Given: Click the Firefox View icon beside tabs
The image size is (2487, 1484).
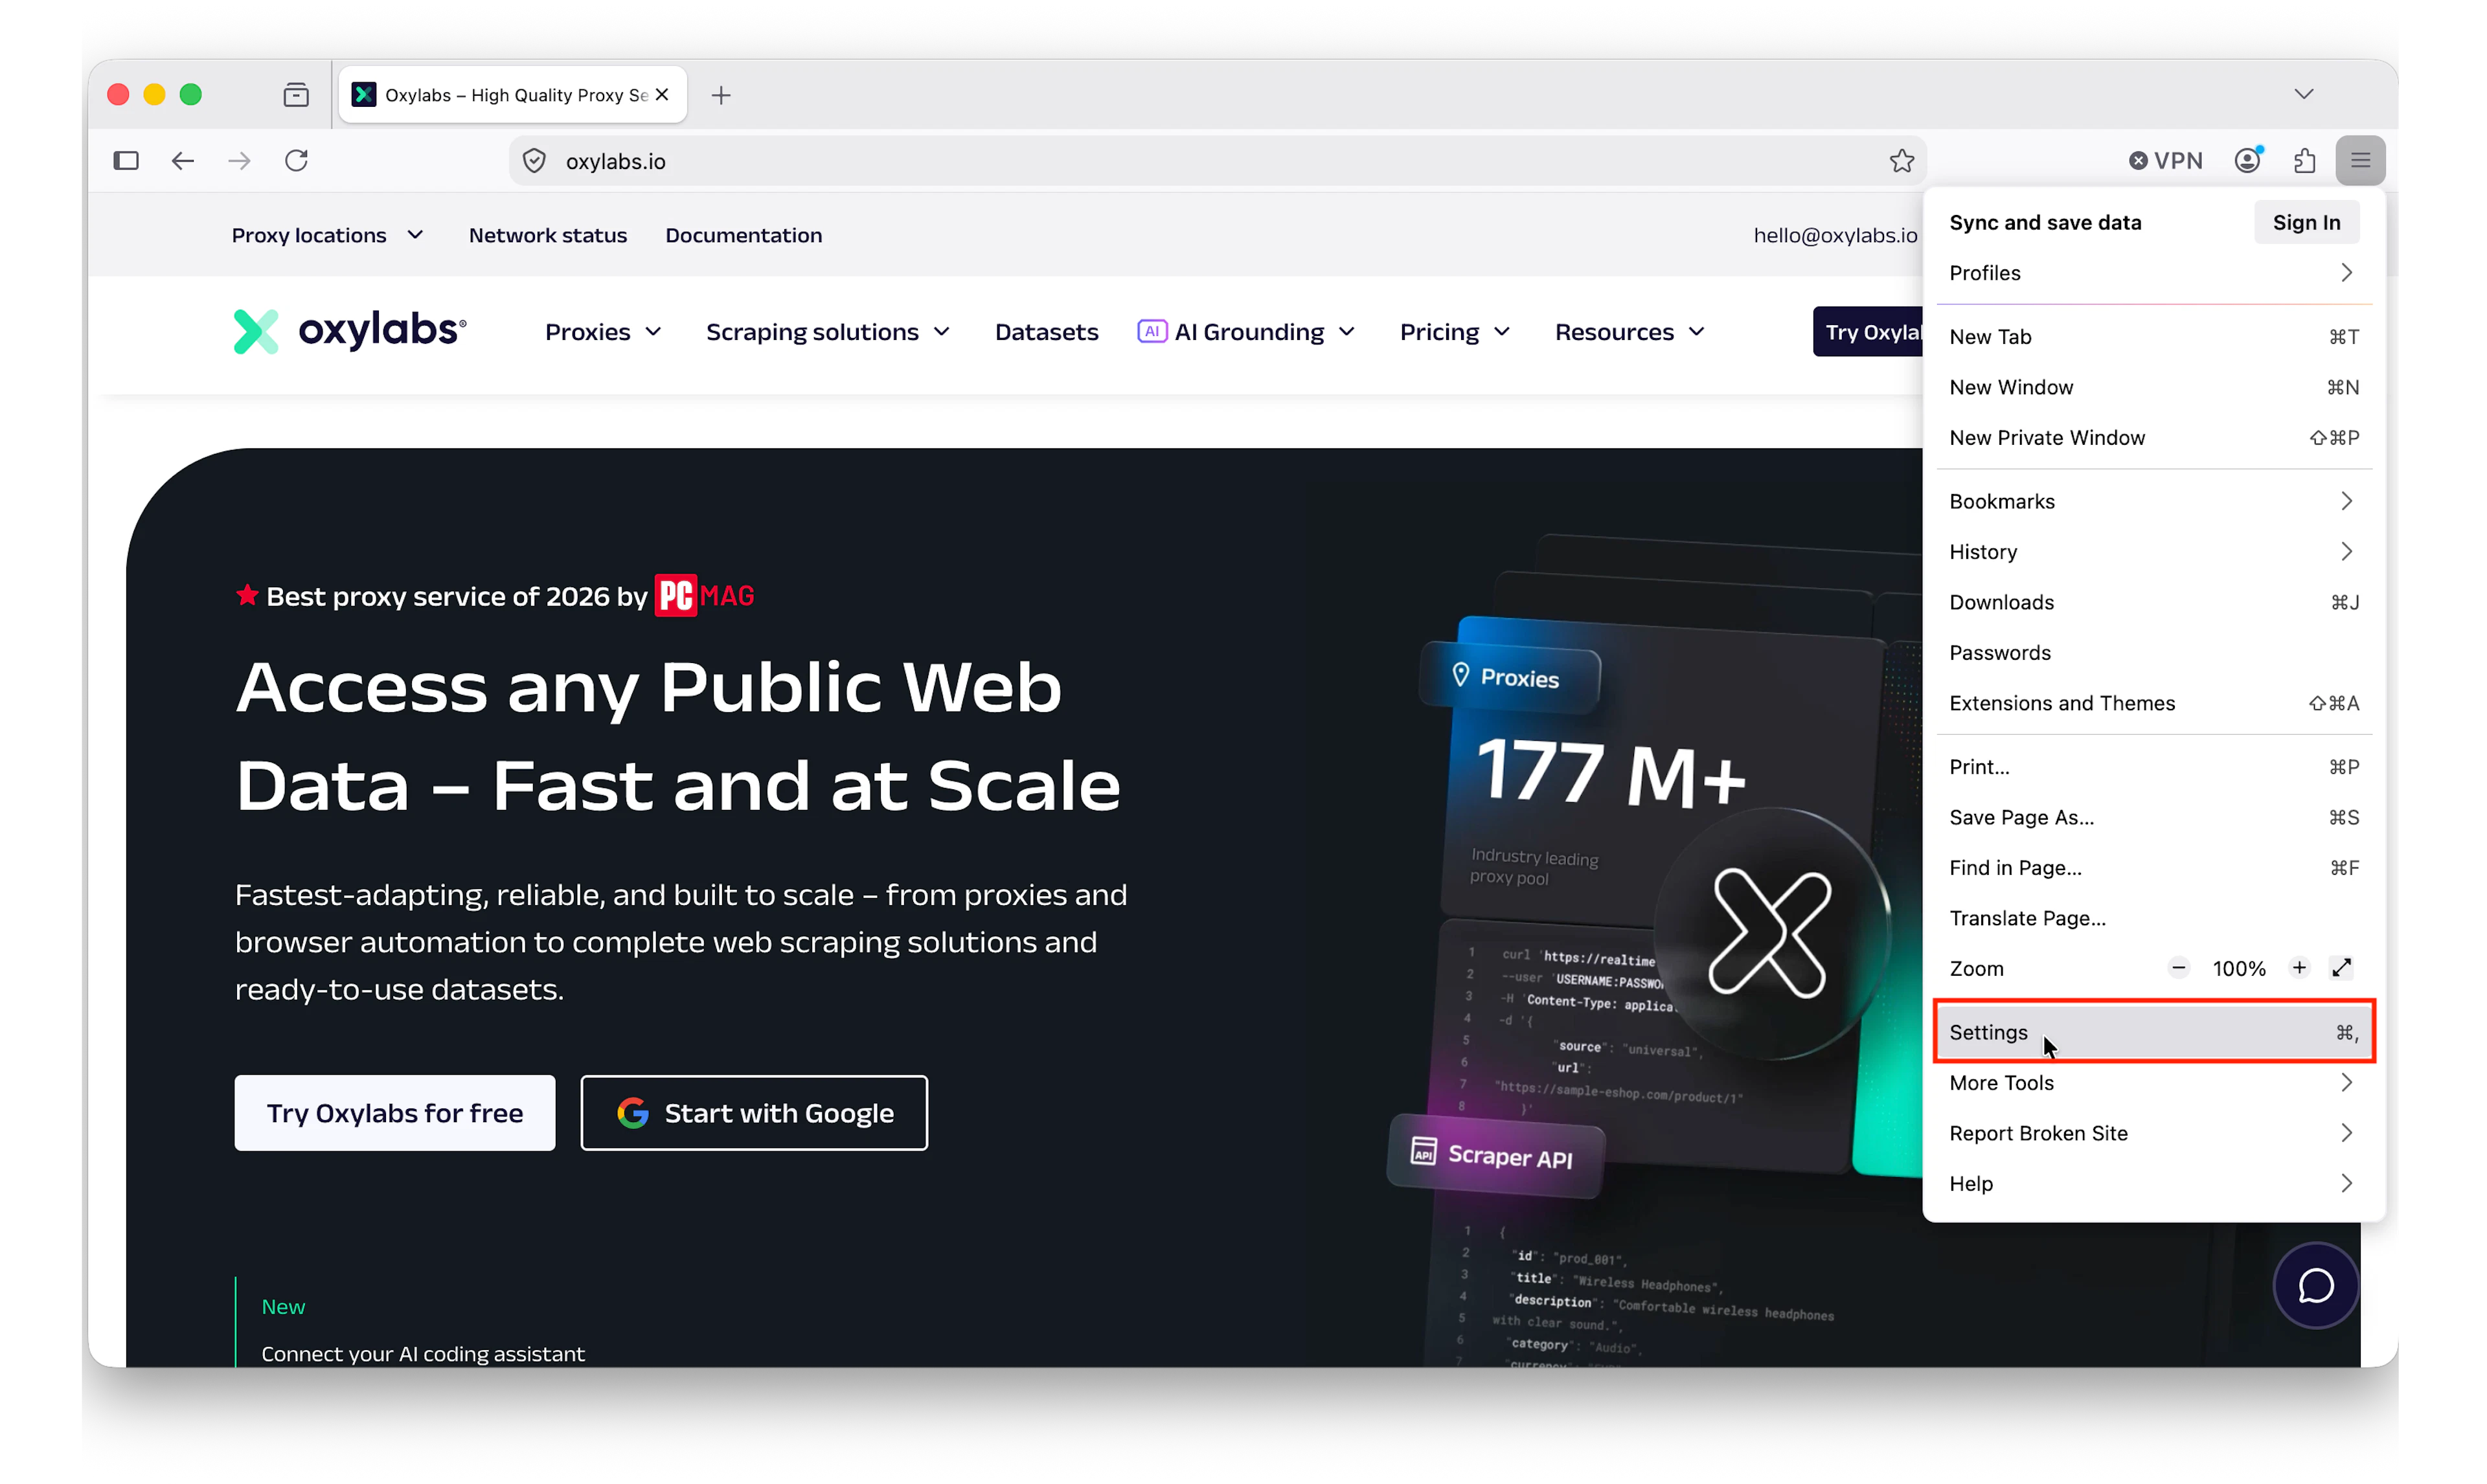Looking at the screenshot, I should 296,95.
